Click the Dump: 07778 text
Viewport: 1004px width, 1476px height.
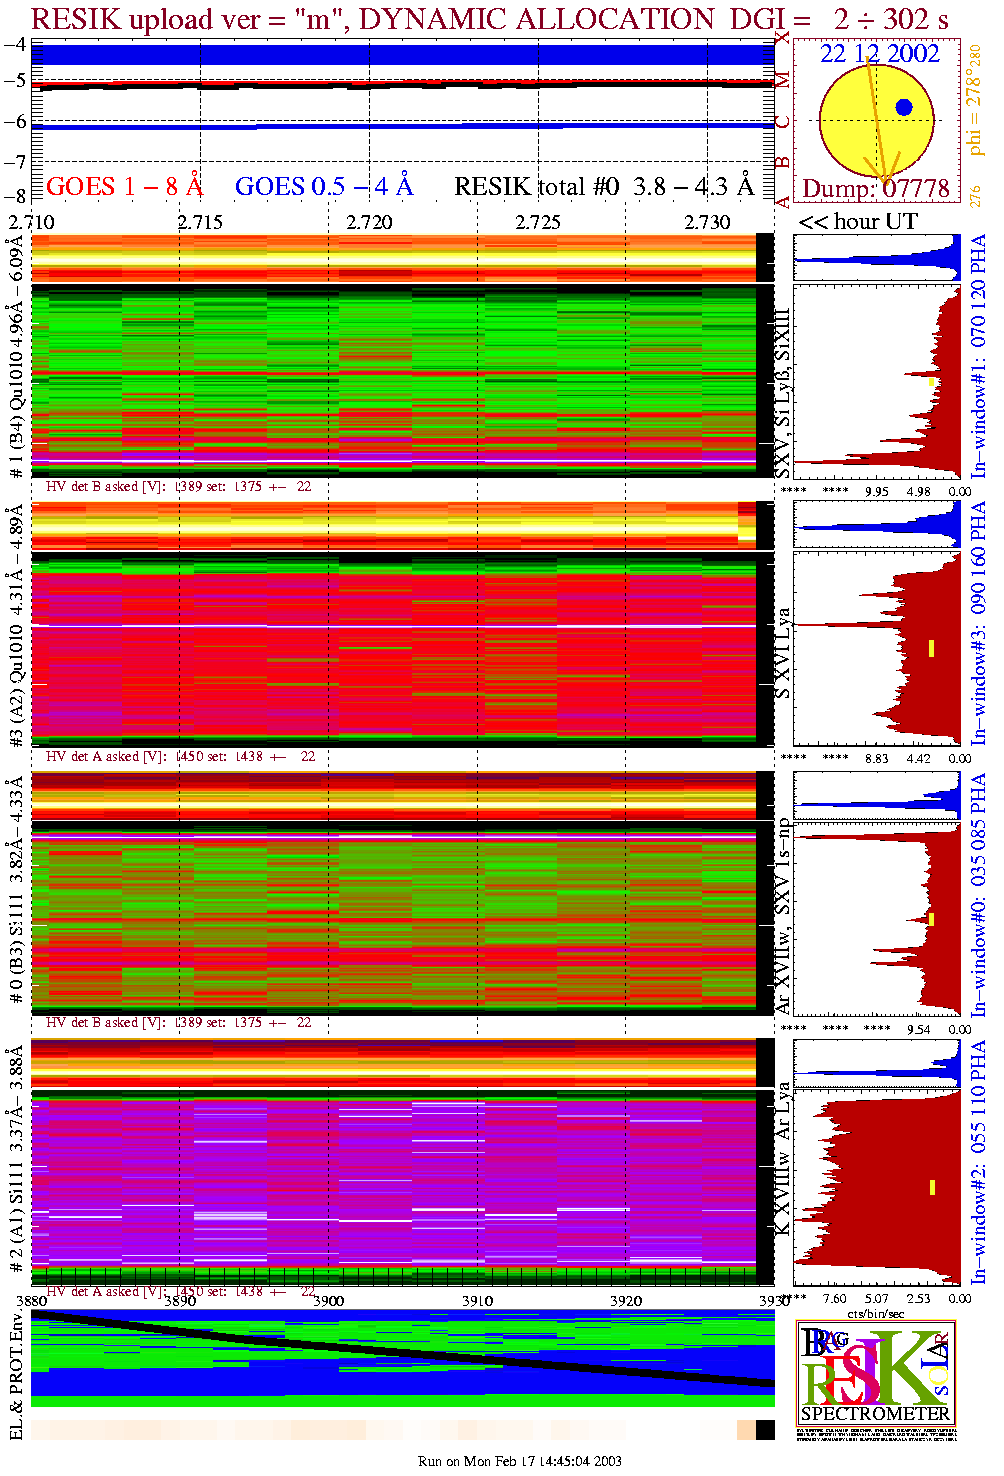coord(876,188)
